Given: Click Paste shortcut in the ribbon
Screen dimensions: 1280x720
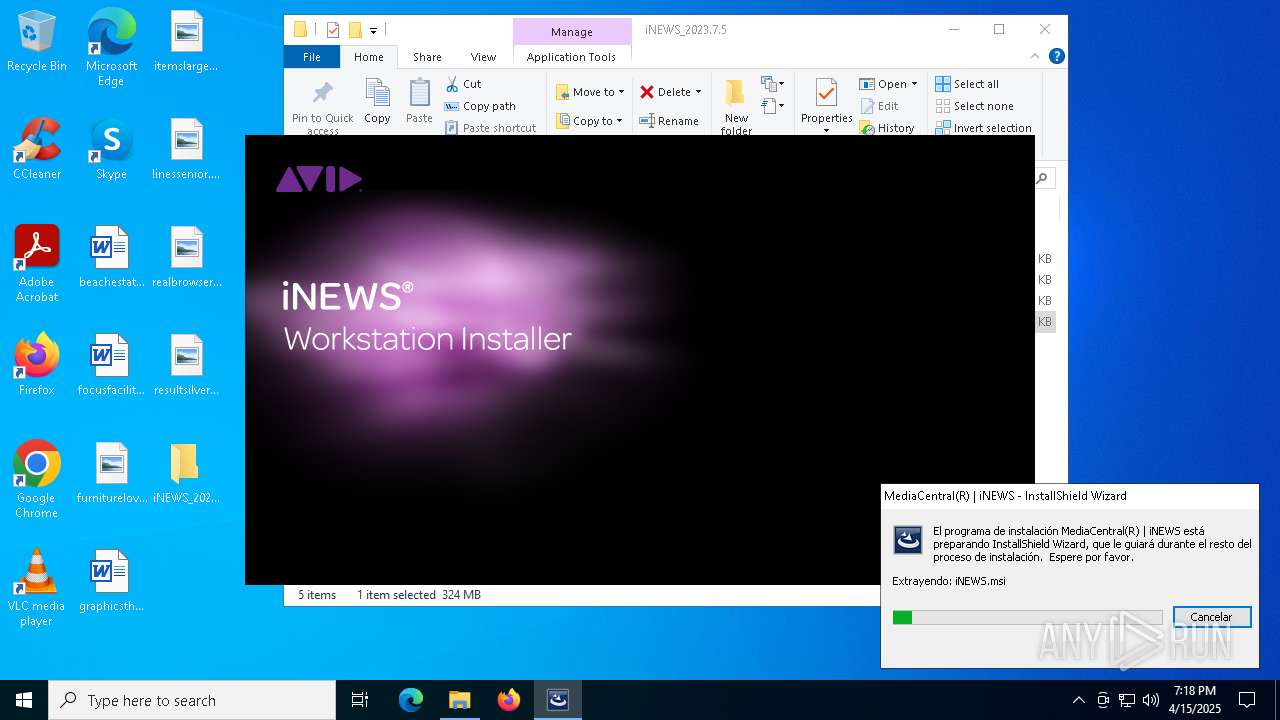Looking at the screenshot, I should point(490,128).
